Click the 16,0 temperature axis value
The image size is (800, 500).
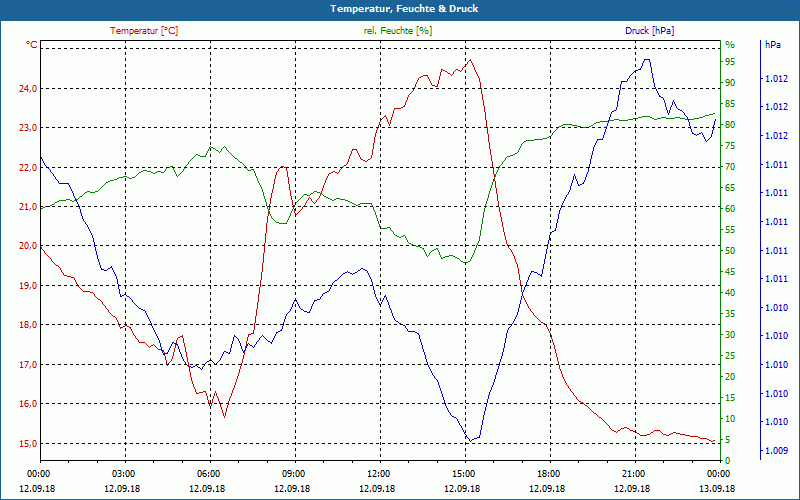tap(29, 404)
